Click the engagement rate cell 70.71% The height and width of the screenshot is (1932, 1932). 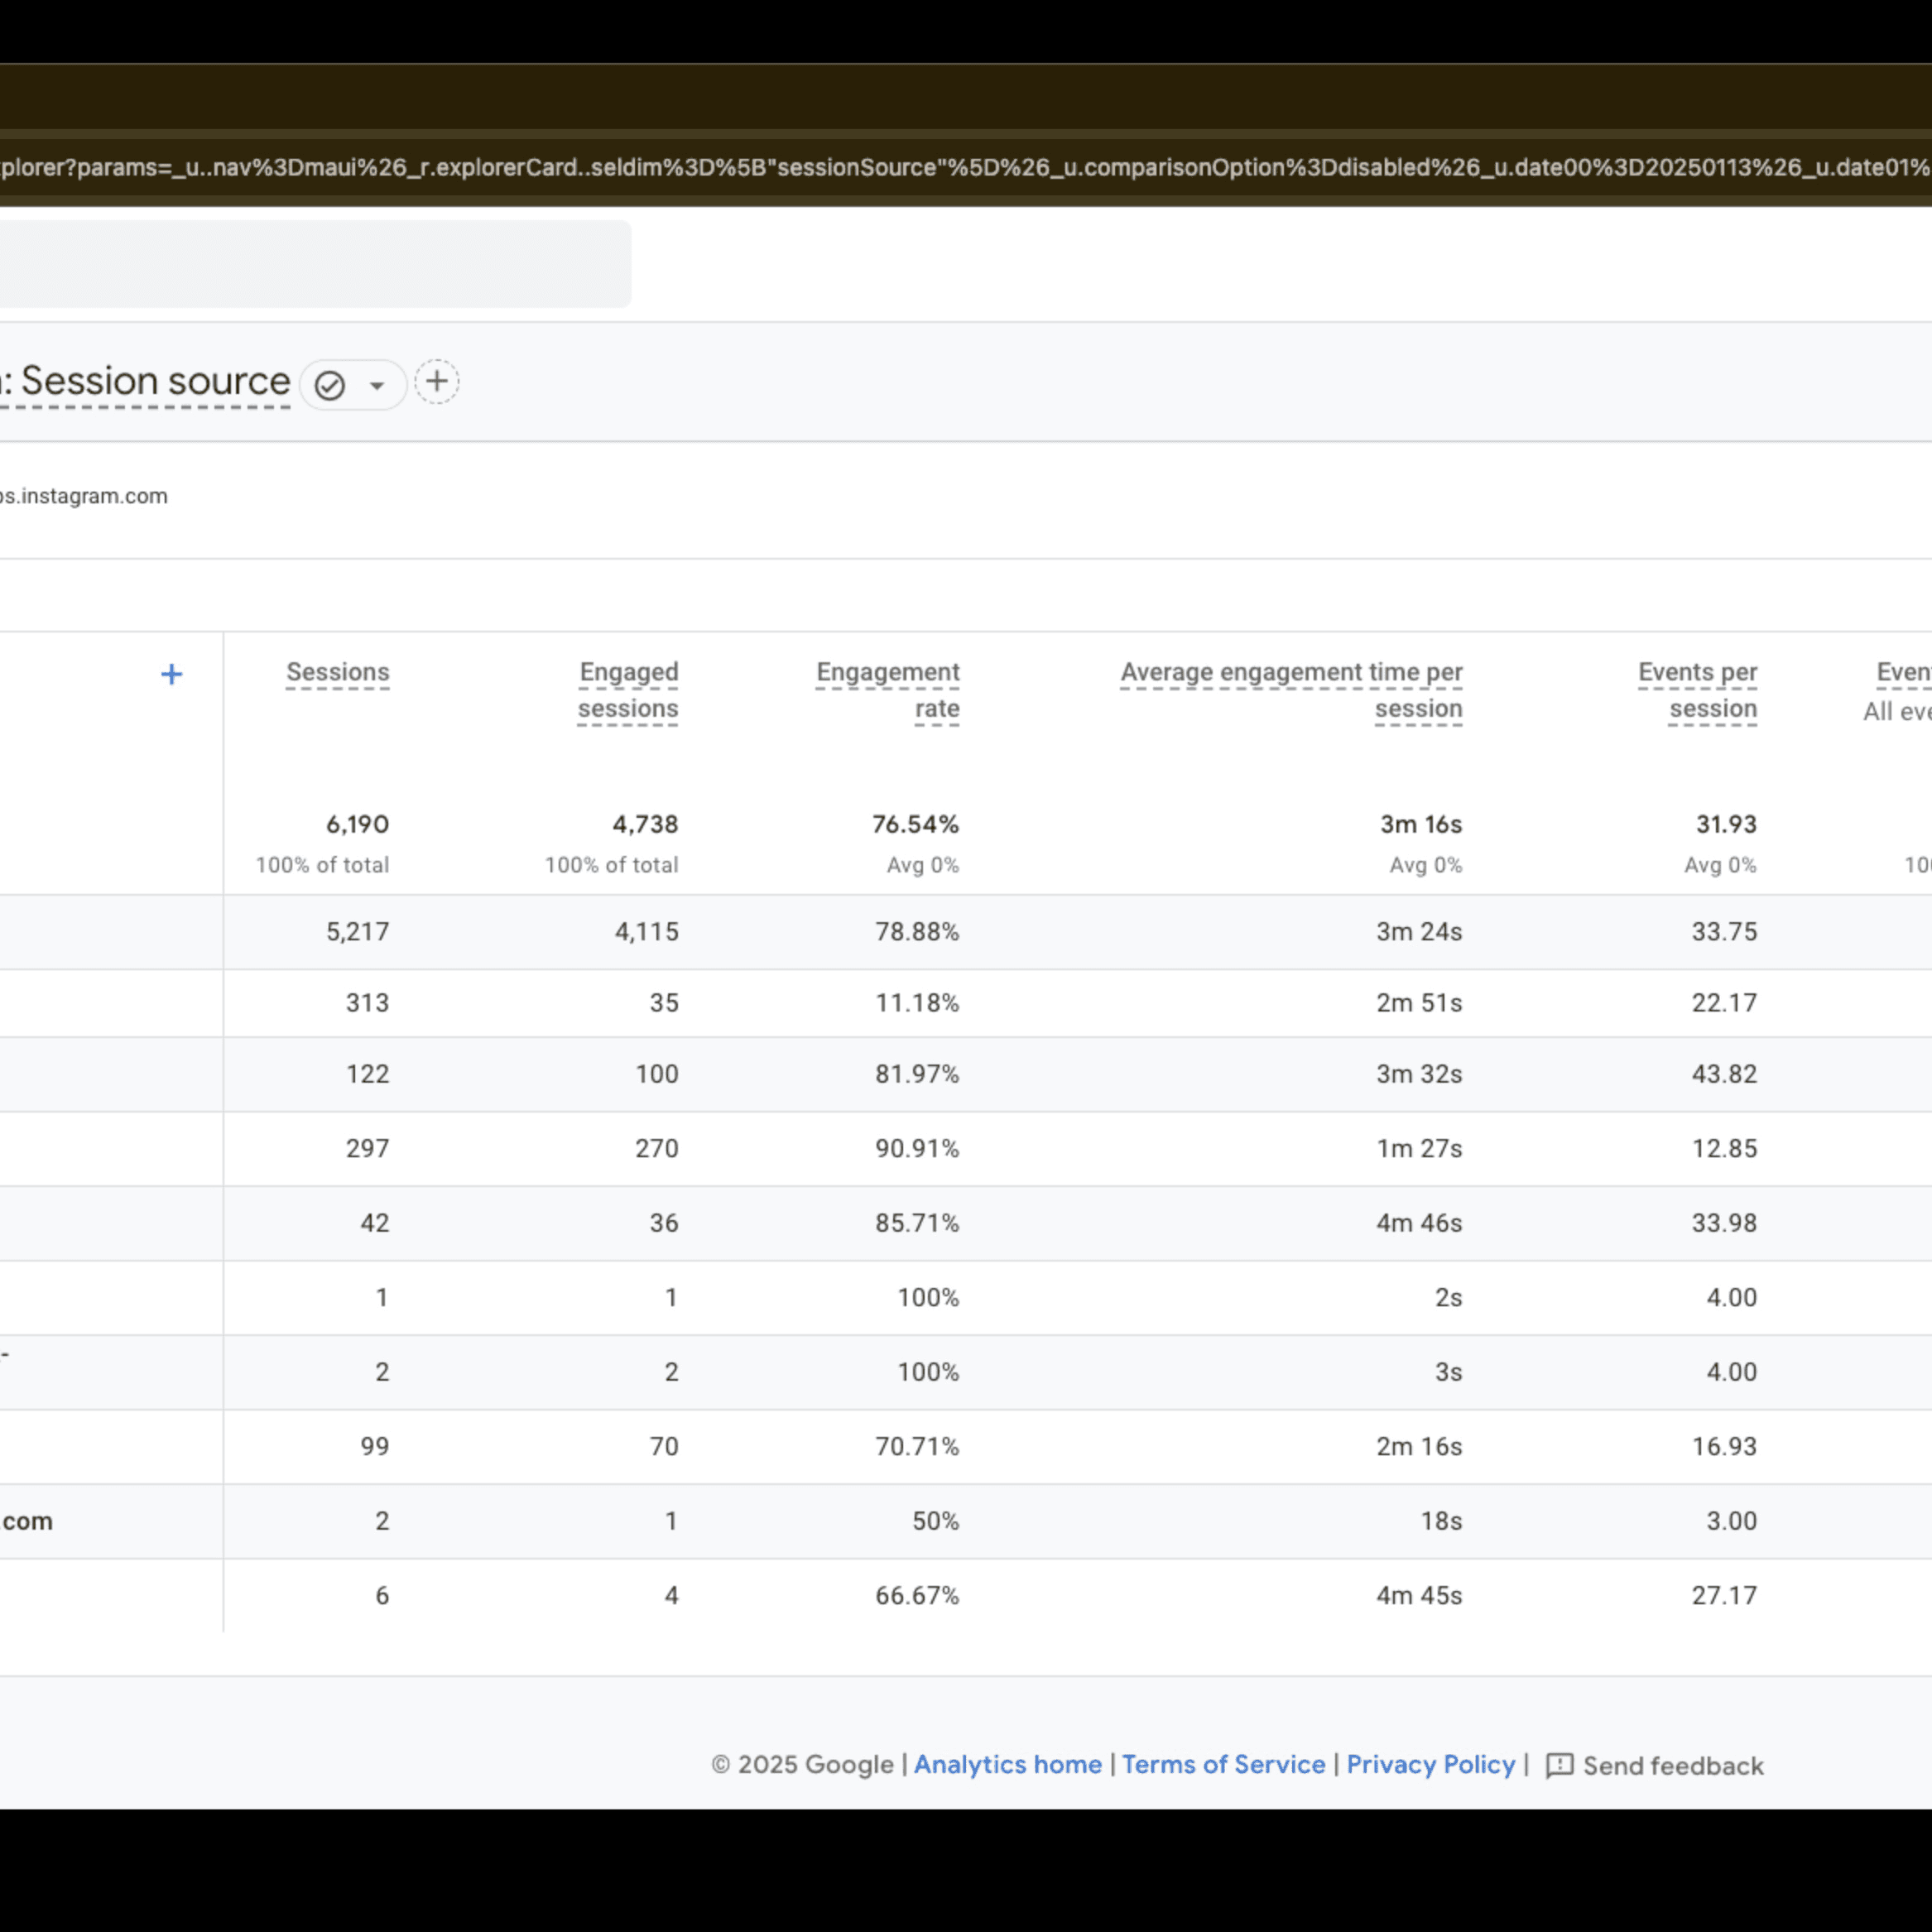917,1446
